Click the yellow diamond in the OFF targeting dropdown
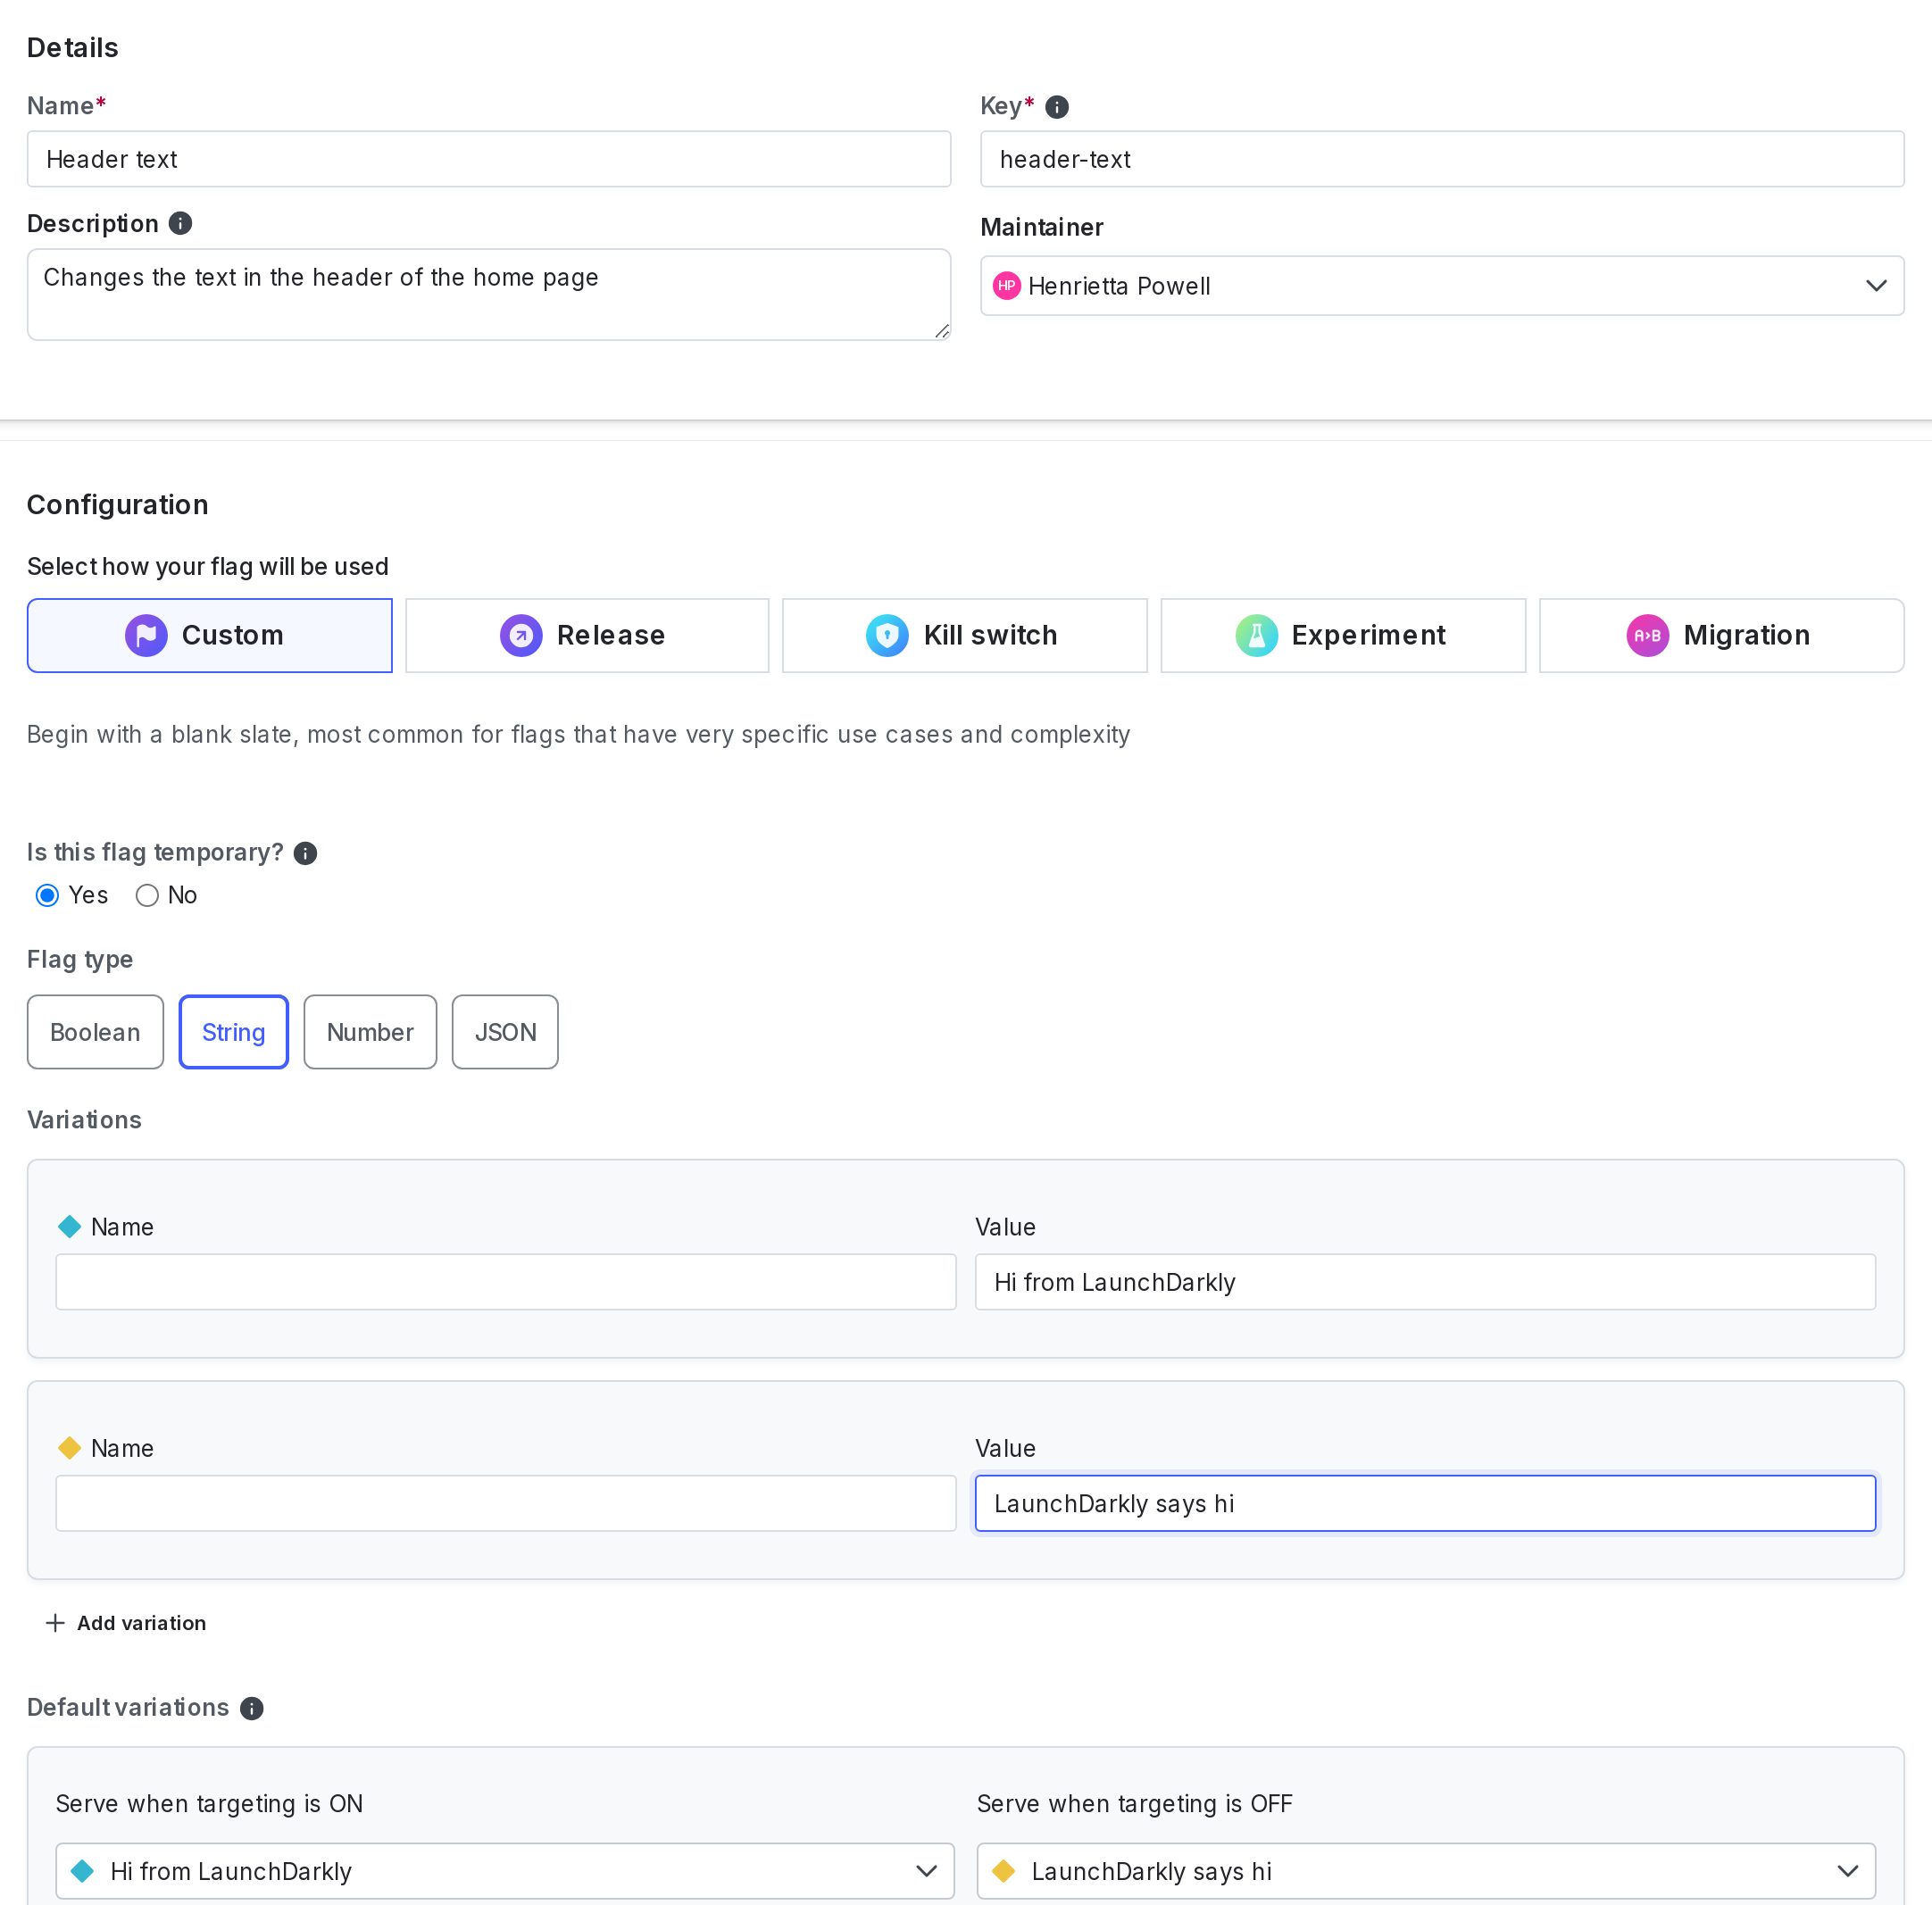The height and width of the screenshot is (1905, 1932). (1004, 1871)
